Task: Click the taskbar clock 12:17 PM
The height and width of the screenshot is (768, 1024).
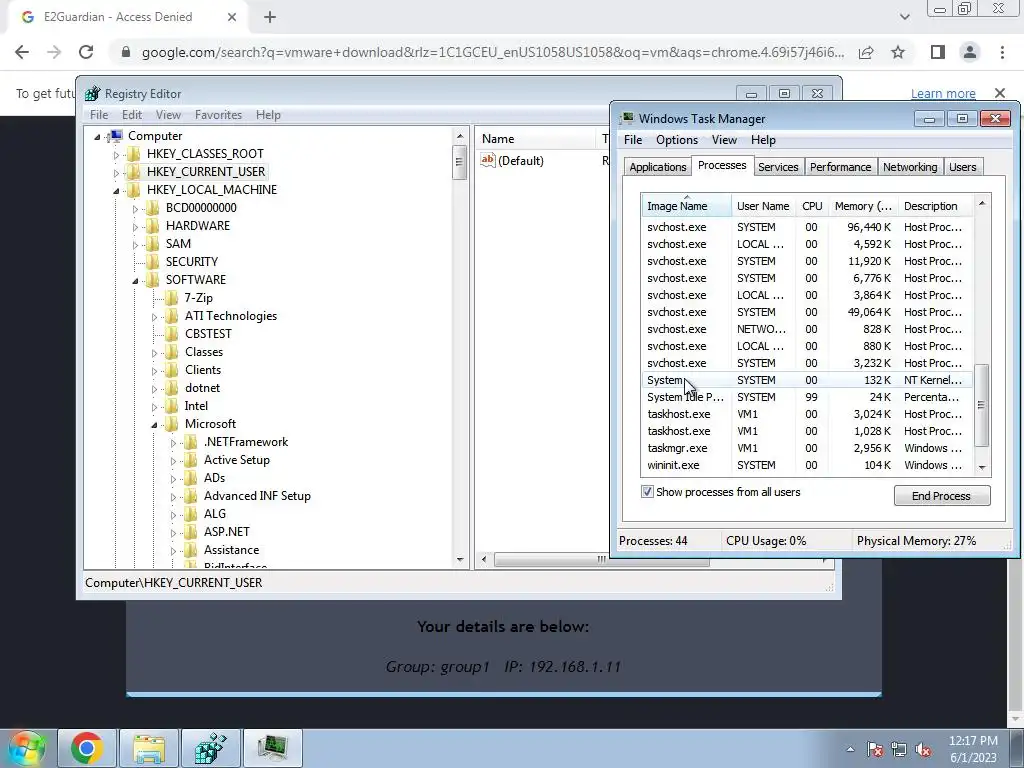Action: tap(973, 741)
